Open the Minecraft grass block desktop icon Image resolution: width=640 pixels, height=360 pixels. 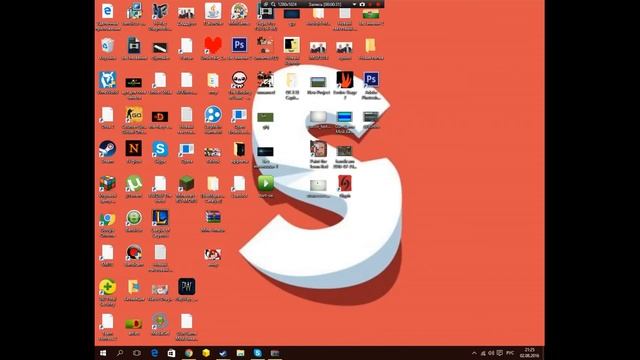point(187,184)
